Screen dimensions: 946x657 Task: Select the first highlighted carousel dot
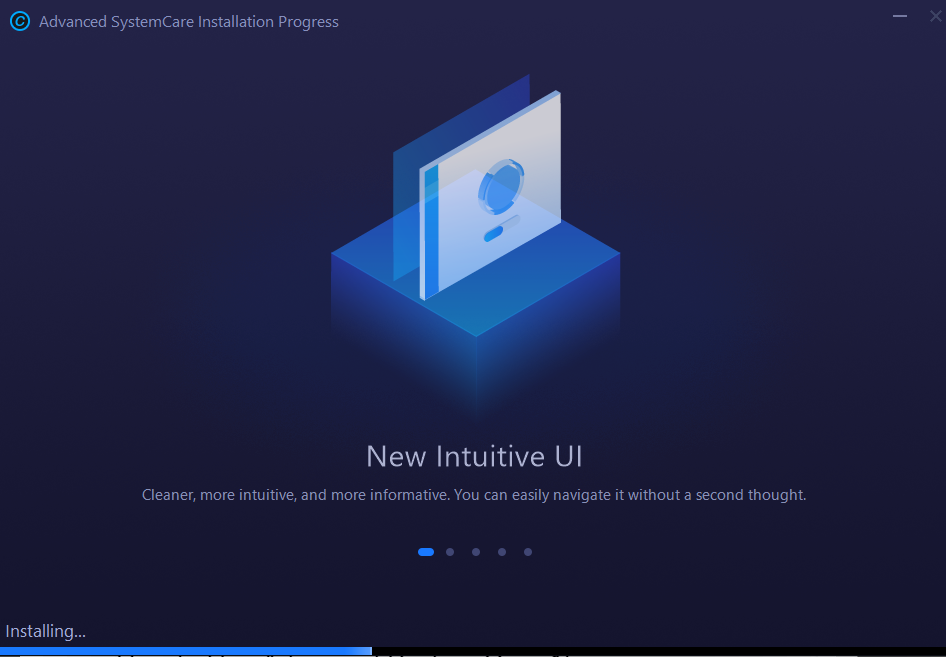tap(425, 551)
